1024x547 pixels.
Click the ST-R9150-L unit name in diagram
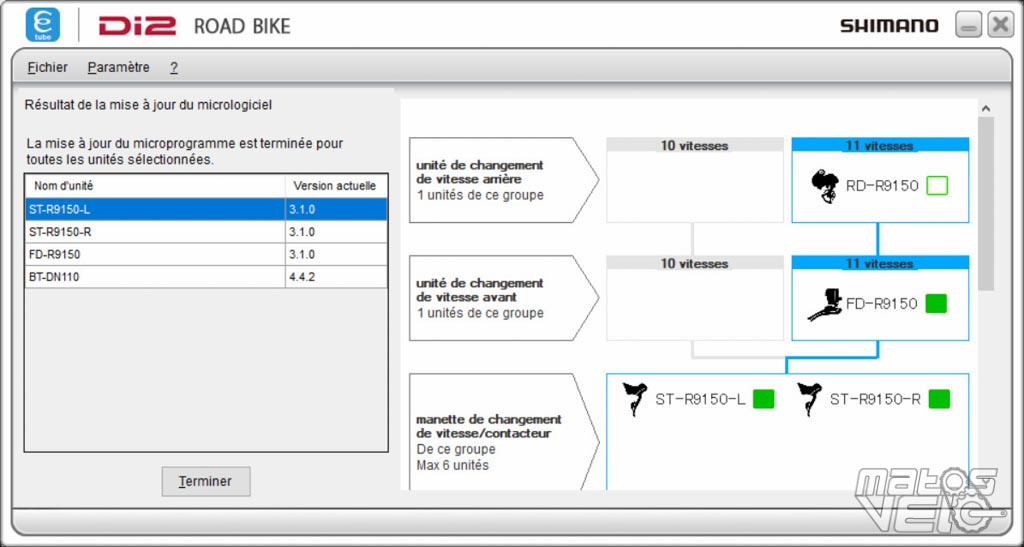[700, 399]
